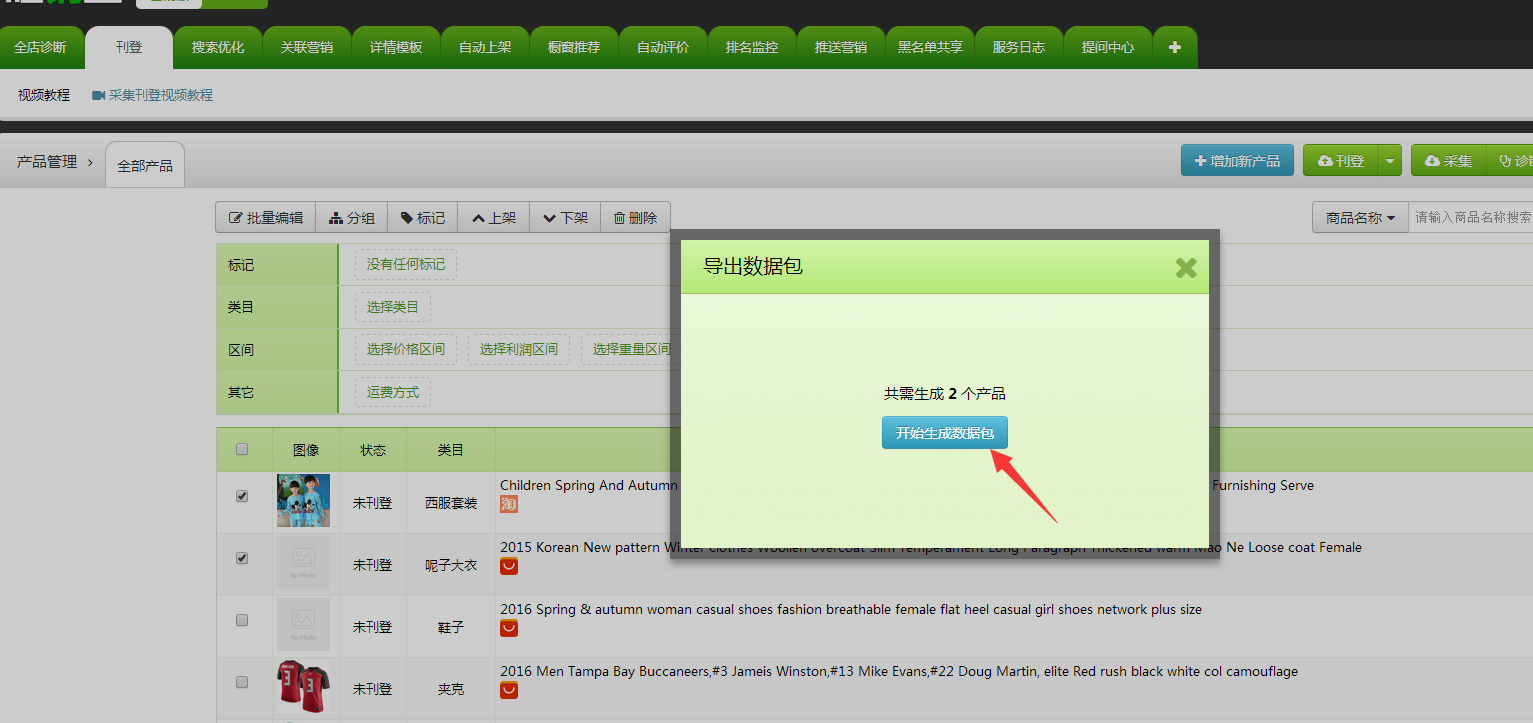Click the 采集 button
Image resolution: width=1533 pixels, height=723 pixels.
pyautogui.click(x=1448, y=161)
